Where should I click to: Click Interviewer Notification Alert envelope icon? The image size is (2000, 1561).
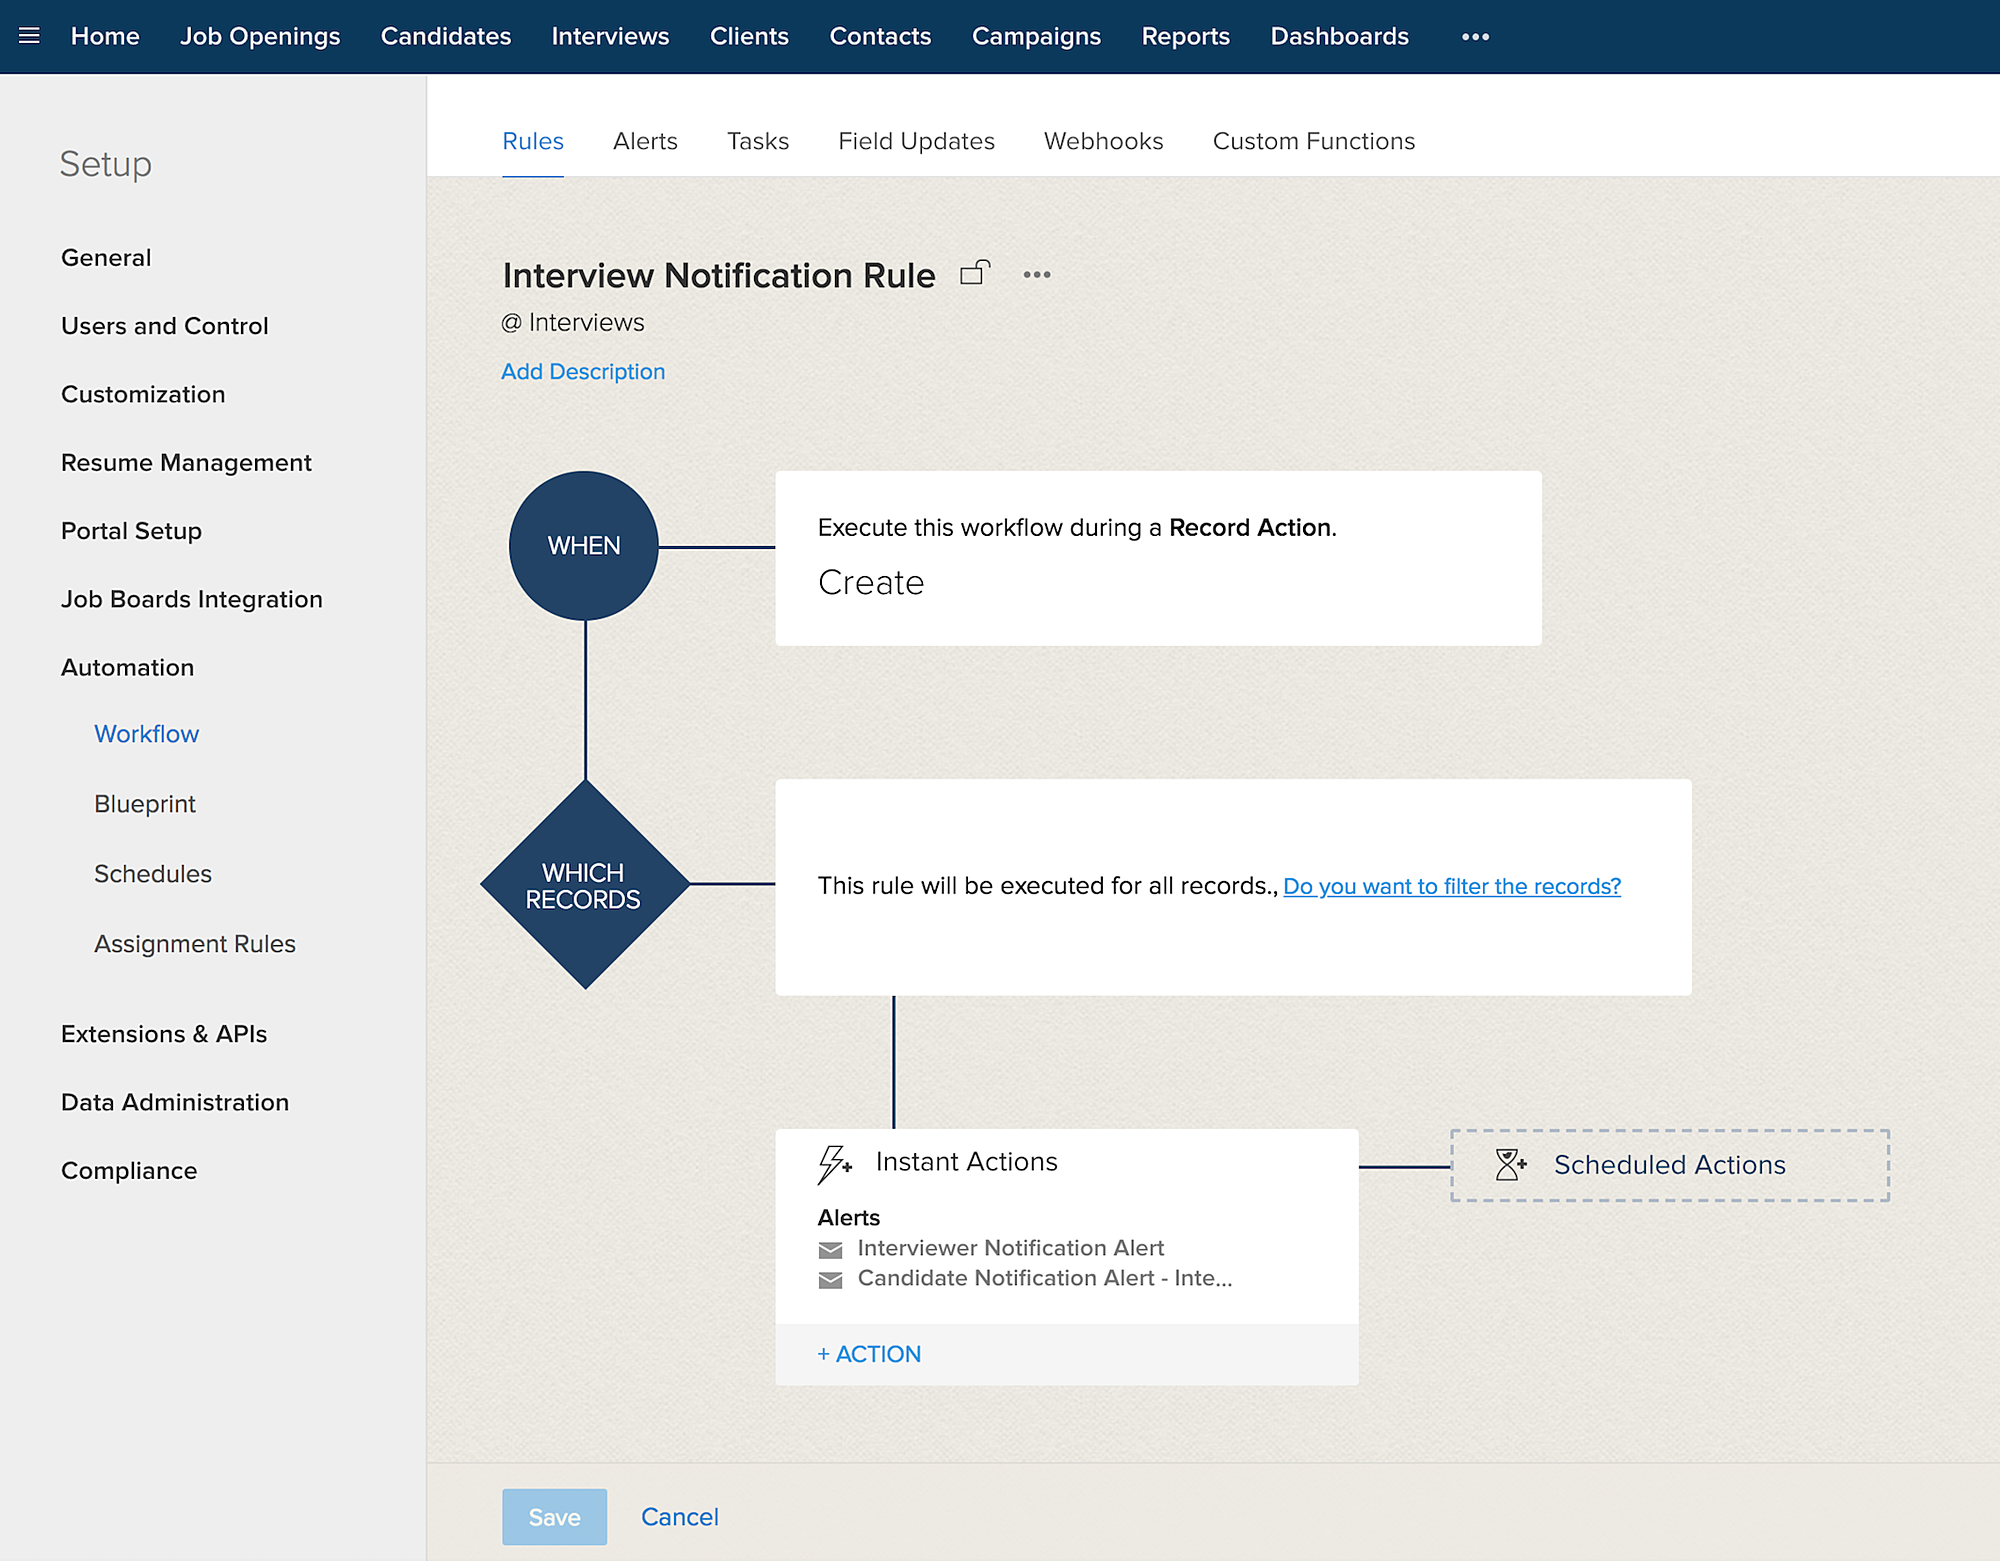[x=830, y=1250]
